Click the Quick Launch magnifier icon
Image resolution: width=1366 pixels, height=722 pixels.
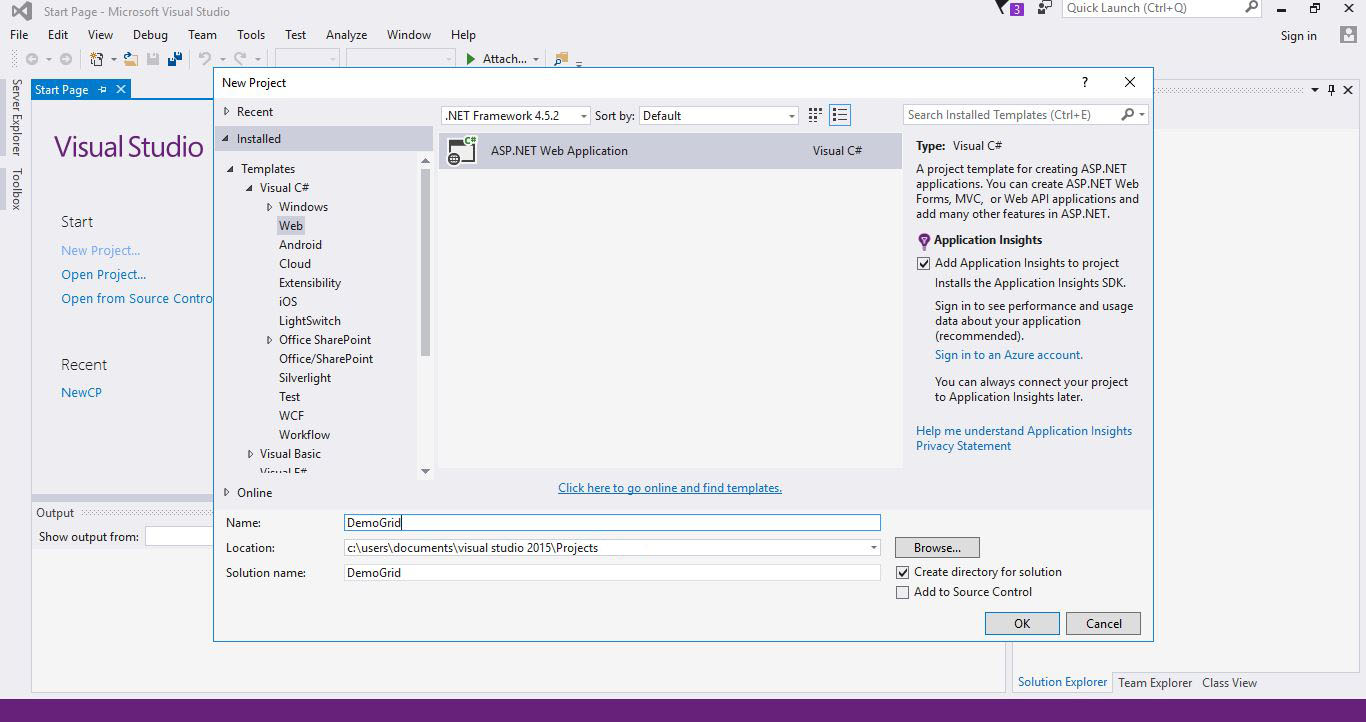(1251, 8)
